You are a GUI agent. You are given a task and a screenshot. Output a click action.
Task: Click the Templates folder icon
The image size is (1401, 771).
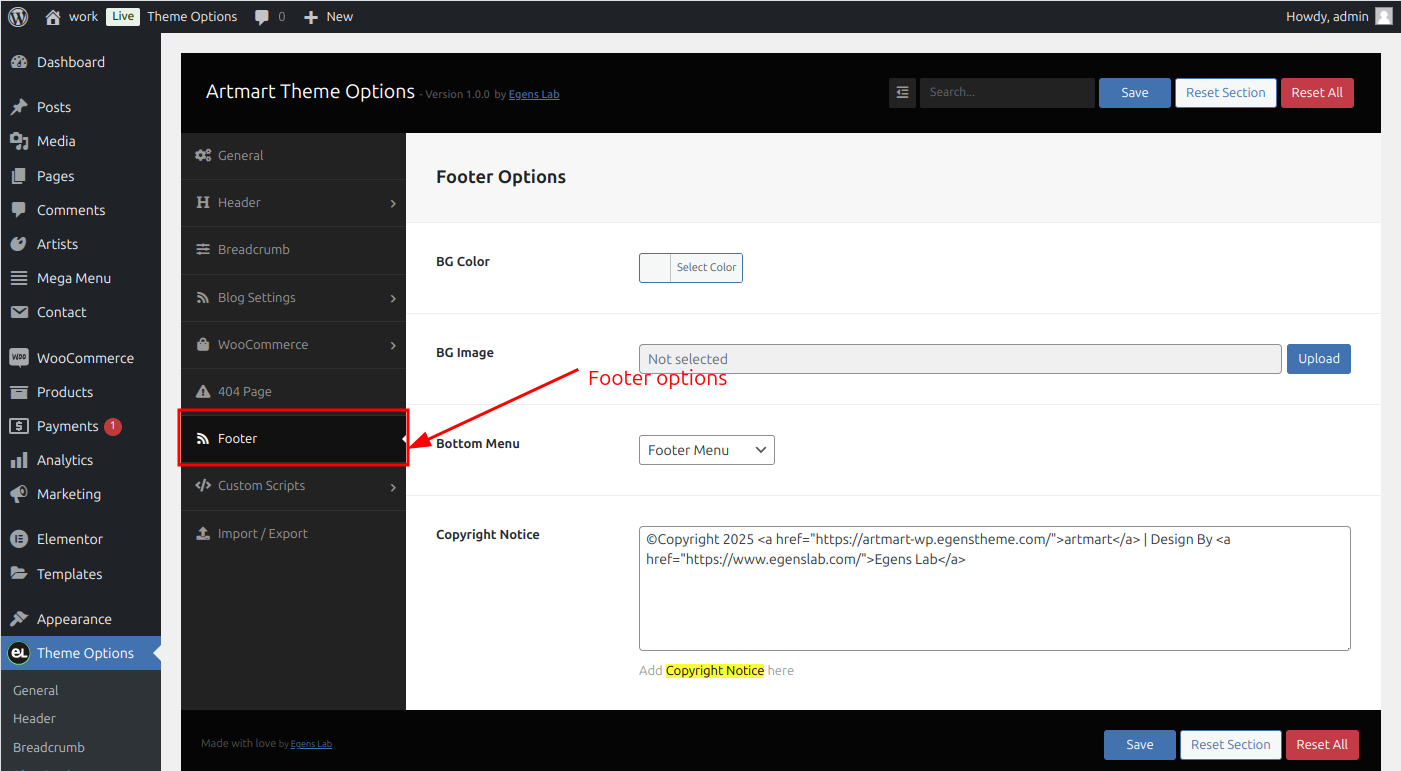click(19, 574)
